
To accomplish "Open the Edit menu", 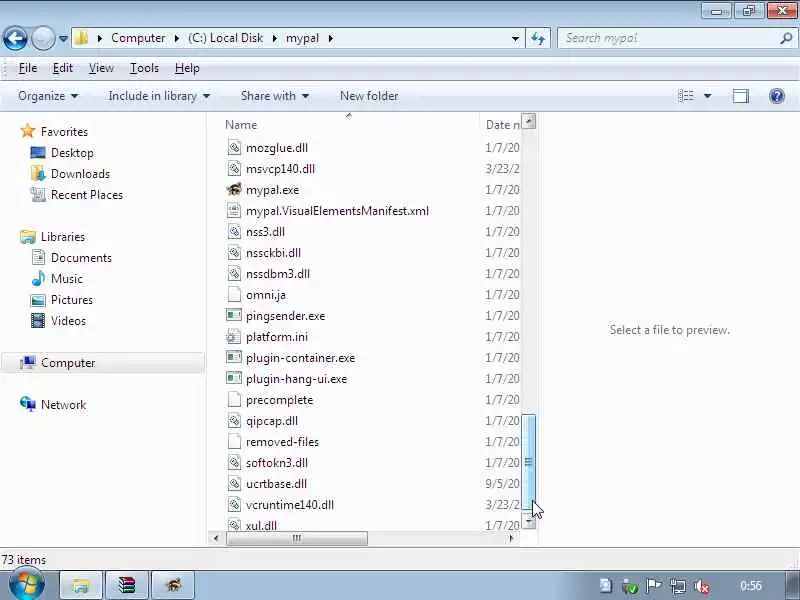I will coord(63,68).
